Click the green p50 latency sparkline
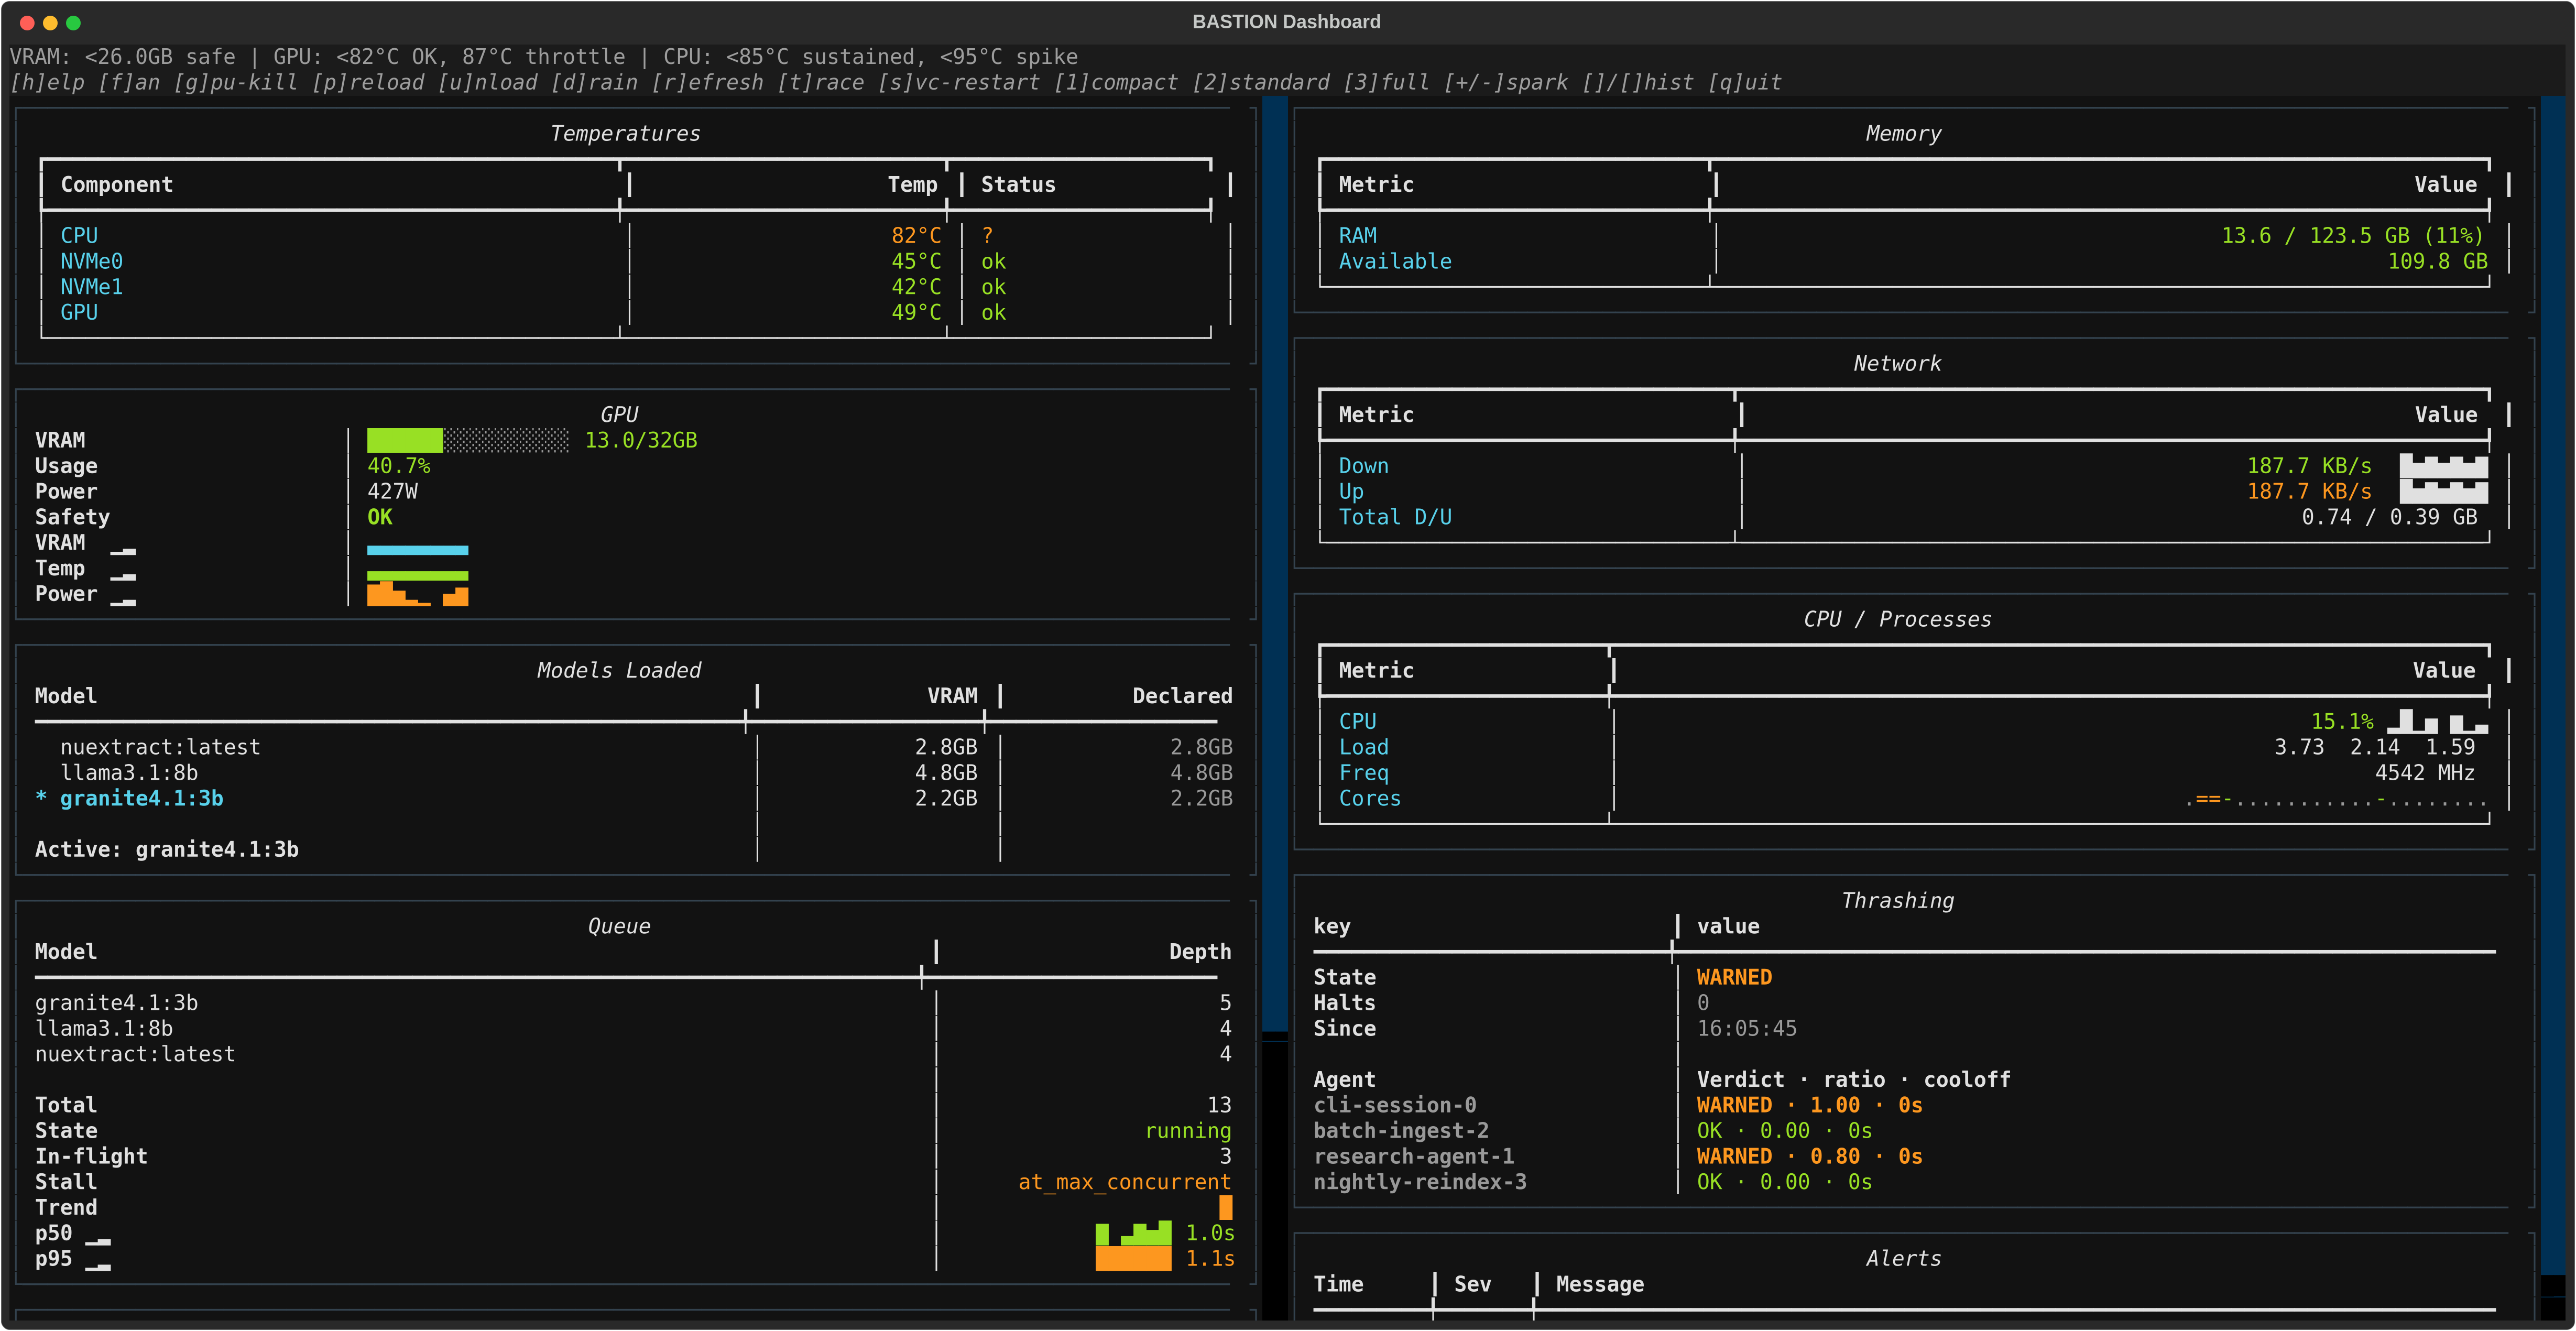This screenshot has height=1331, width=2576. click(x=1133, y=1233)
